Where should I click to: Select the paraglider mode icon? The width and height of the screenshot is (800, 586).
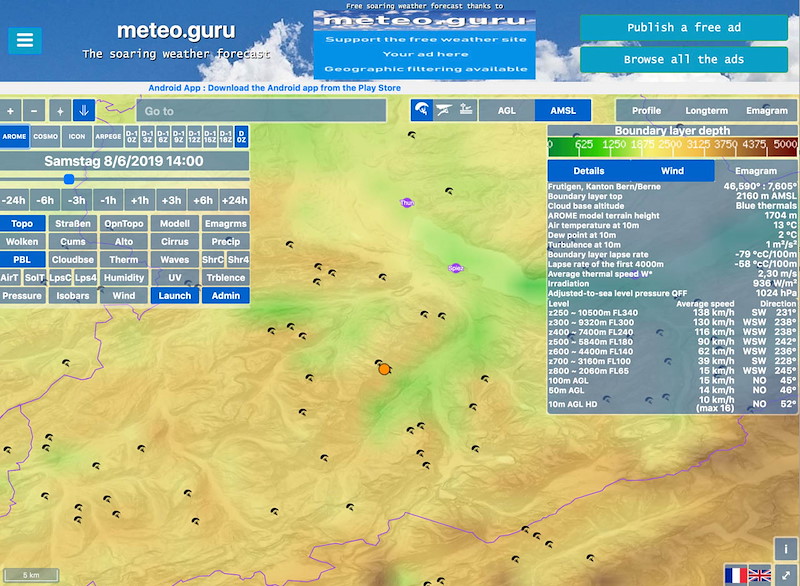click(x=421, y=110)
